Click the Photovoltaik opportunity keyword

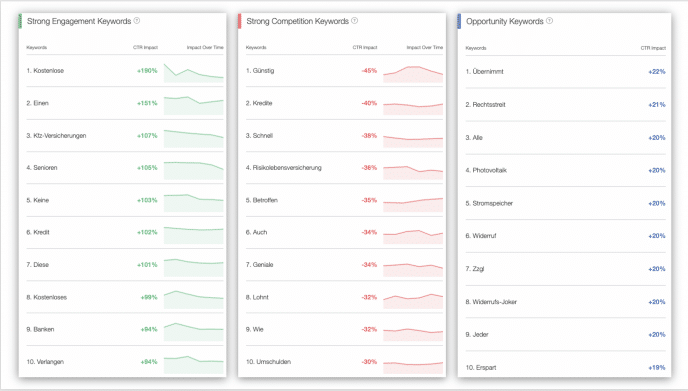click(x=486, y=170)
